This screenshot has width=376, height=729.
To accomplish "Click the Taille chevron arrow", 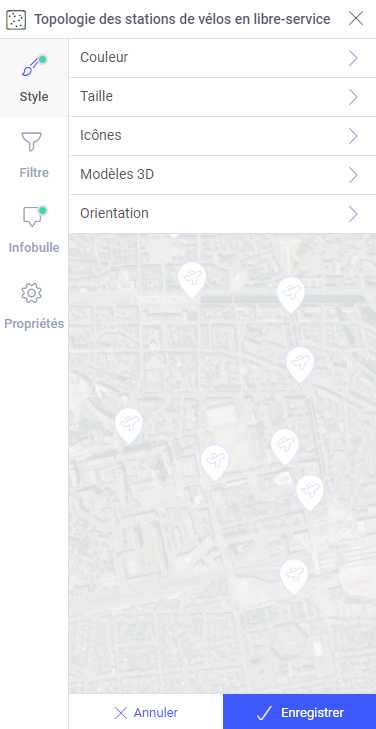I will coord(353,97).
